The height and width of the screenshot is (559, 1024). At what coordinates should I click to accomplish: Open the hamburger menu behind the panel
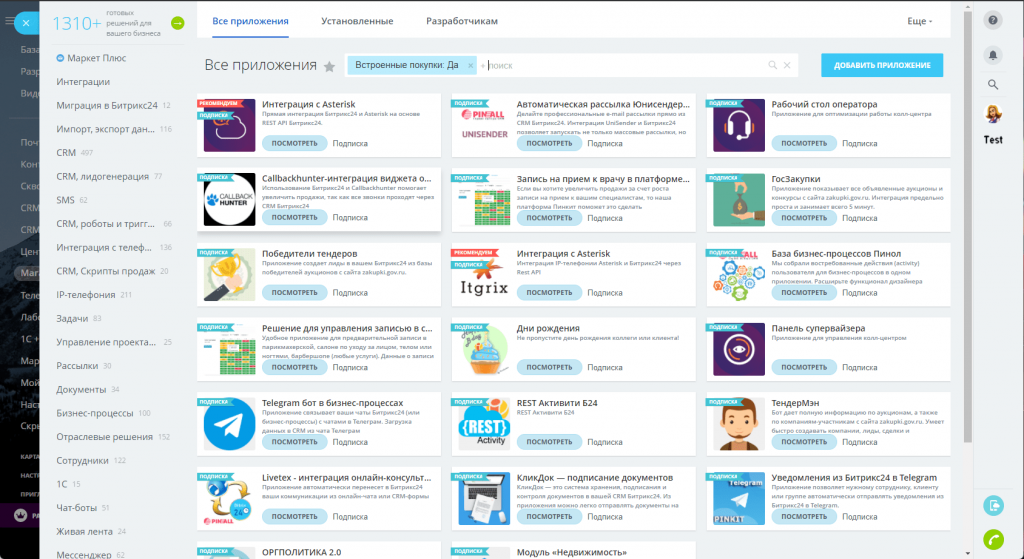pyautogui.click(x=8, y=22)
